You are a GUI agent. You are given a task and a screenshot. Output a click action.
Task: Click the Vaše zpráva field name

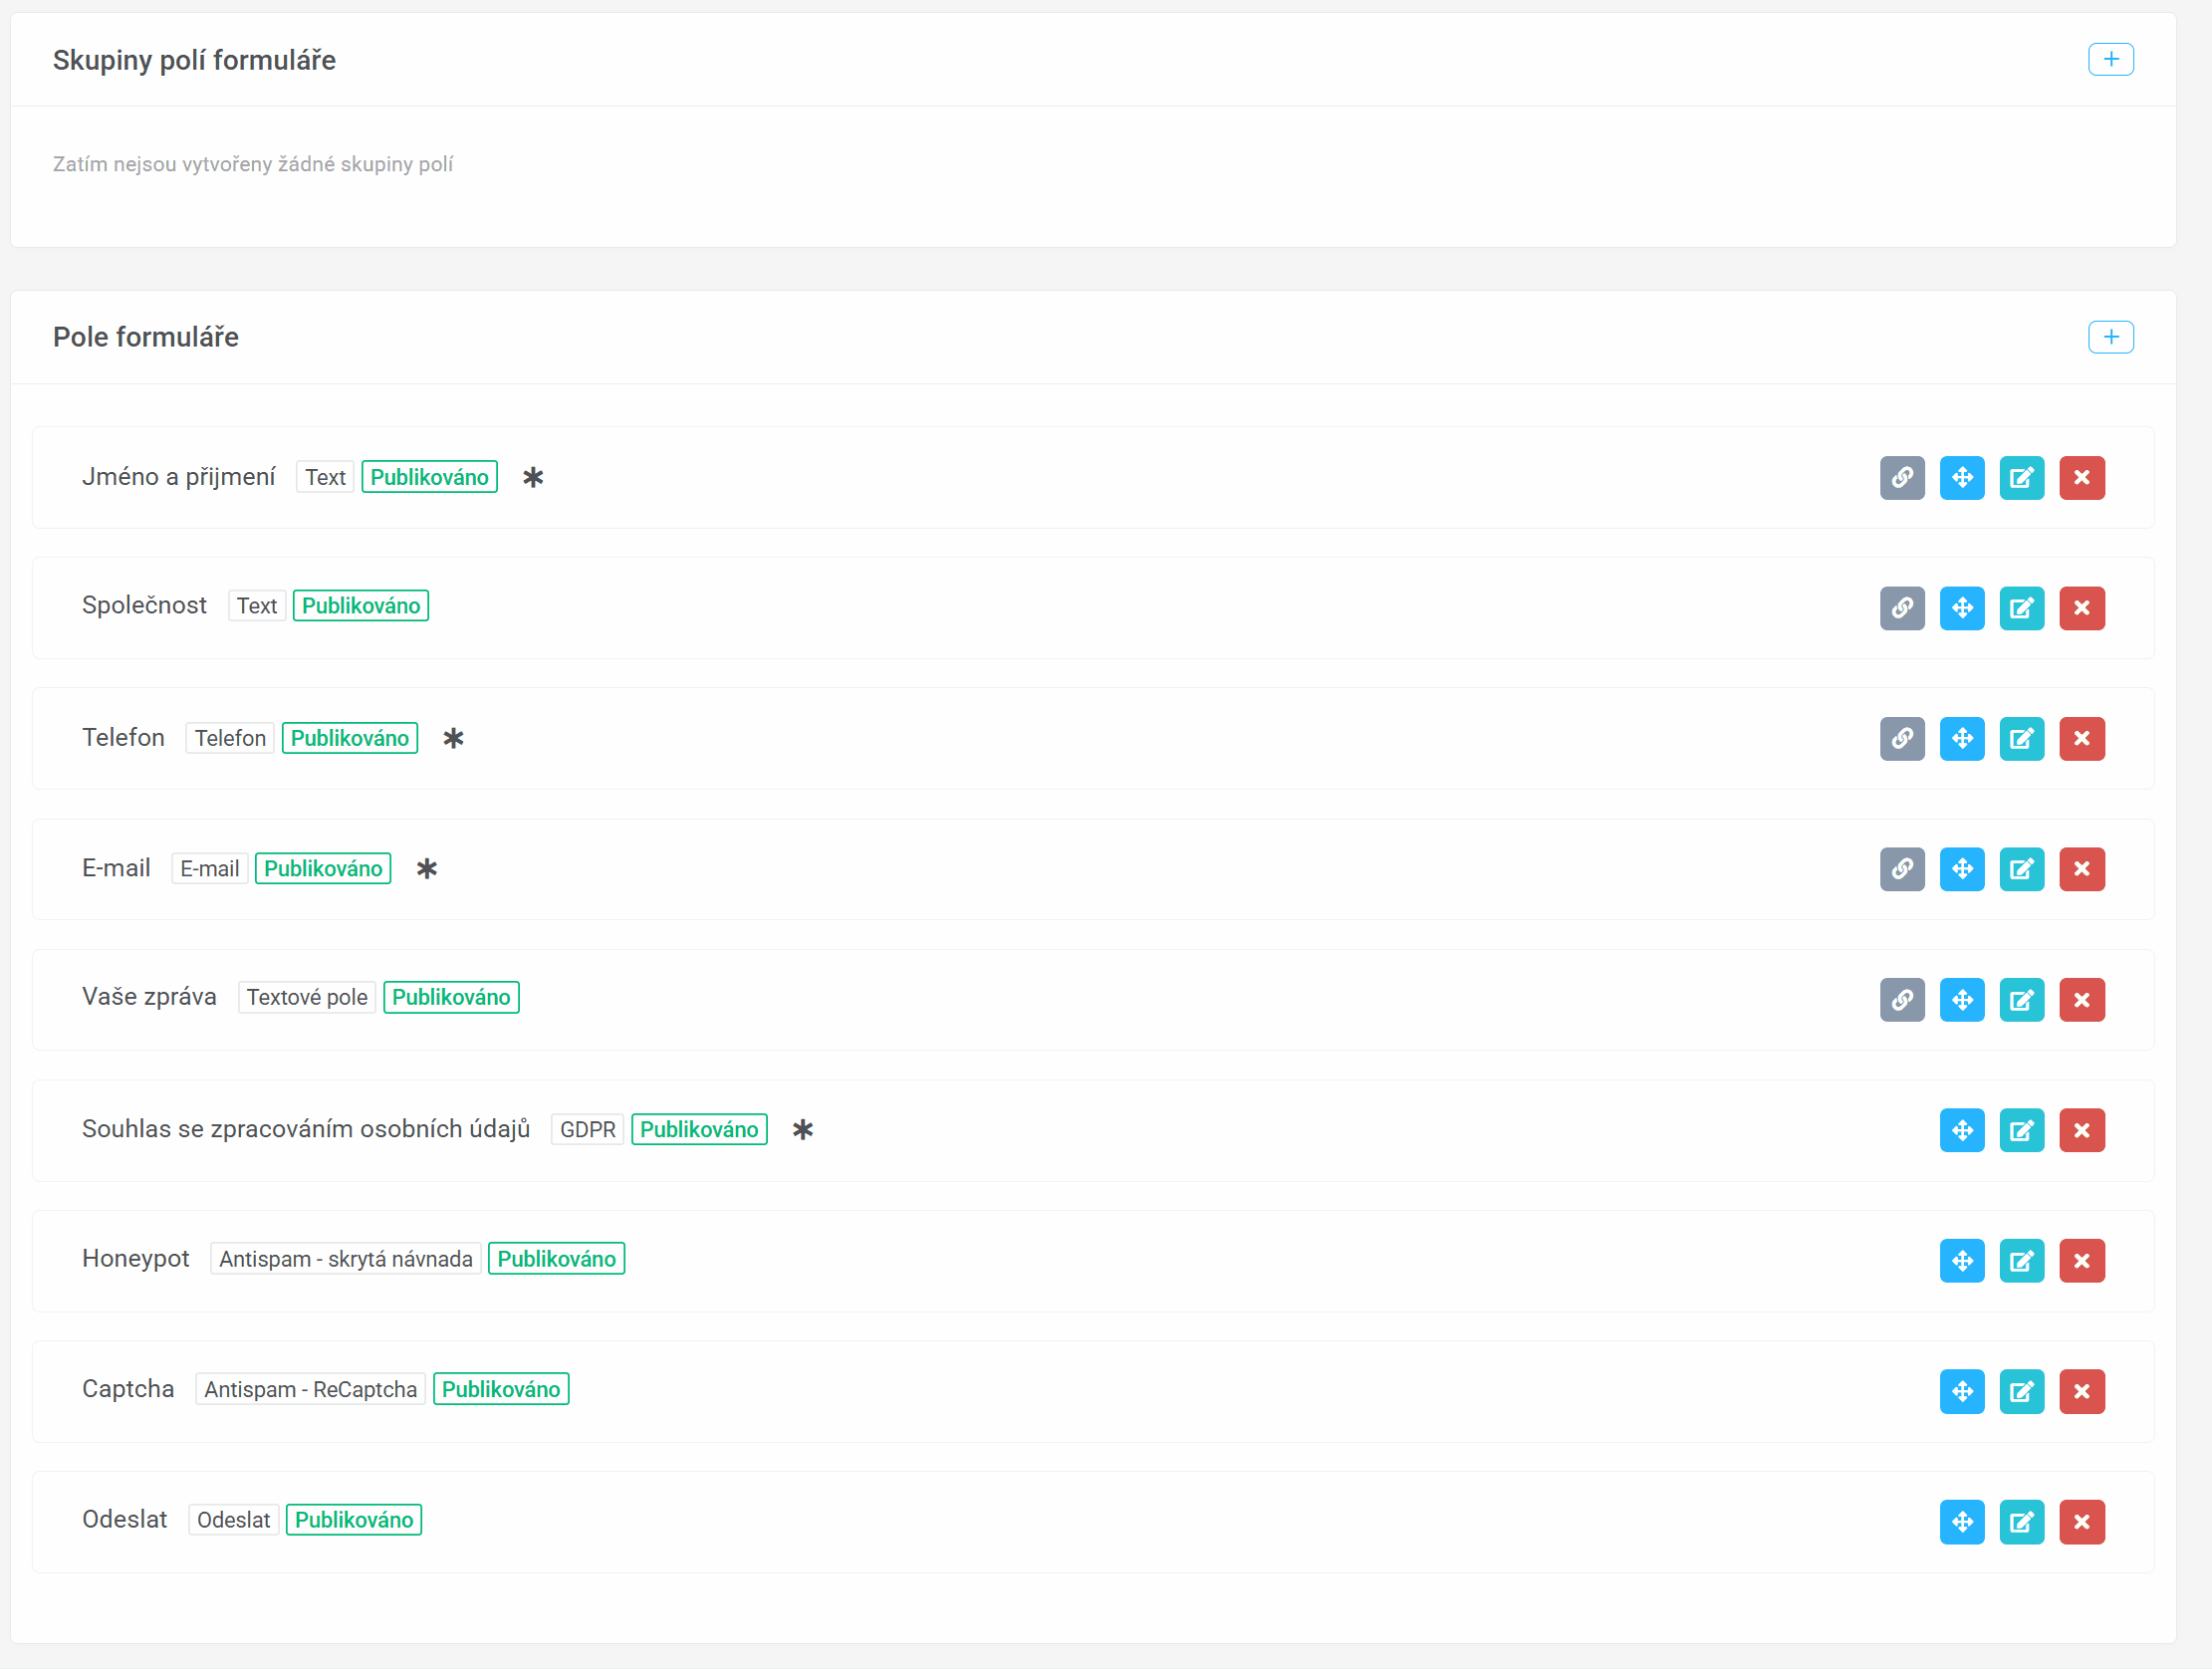pos(149,997)
